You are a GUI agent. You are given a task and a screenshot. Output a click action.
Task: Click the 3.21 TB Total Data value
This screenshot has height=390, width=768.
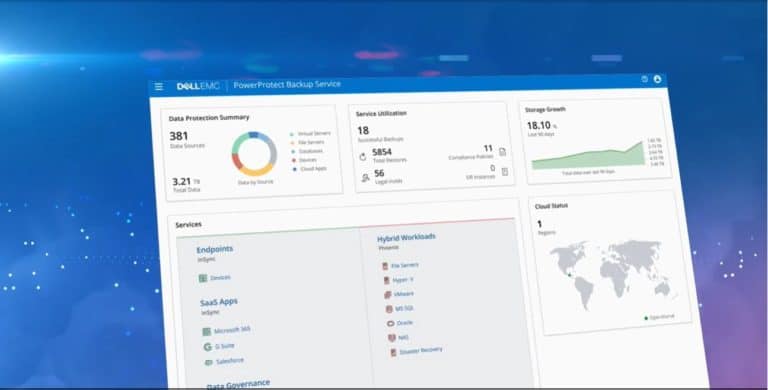point(186,182)
